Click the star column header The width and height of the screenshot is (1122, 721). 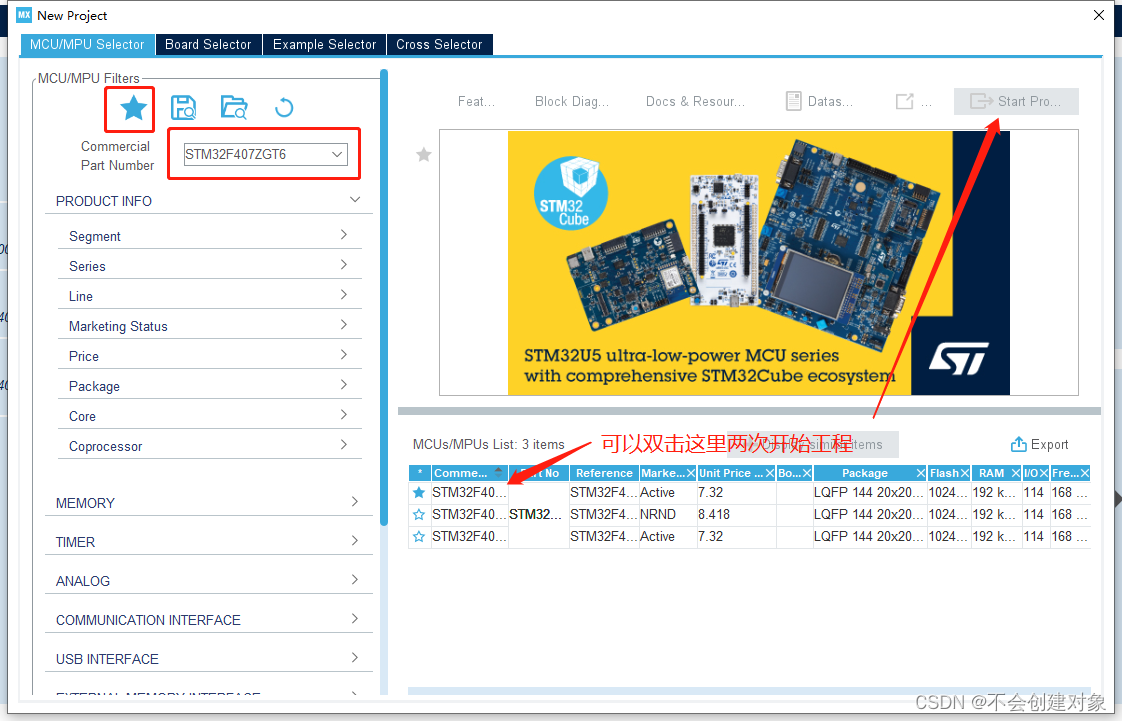pos(420,473)
